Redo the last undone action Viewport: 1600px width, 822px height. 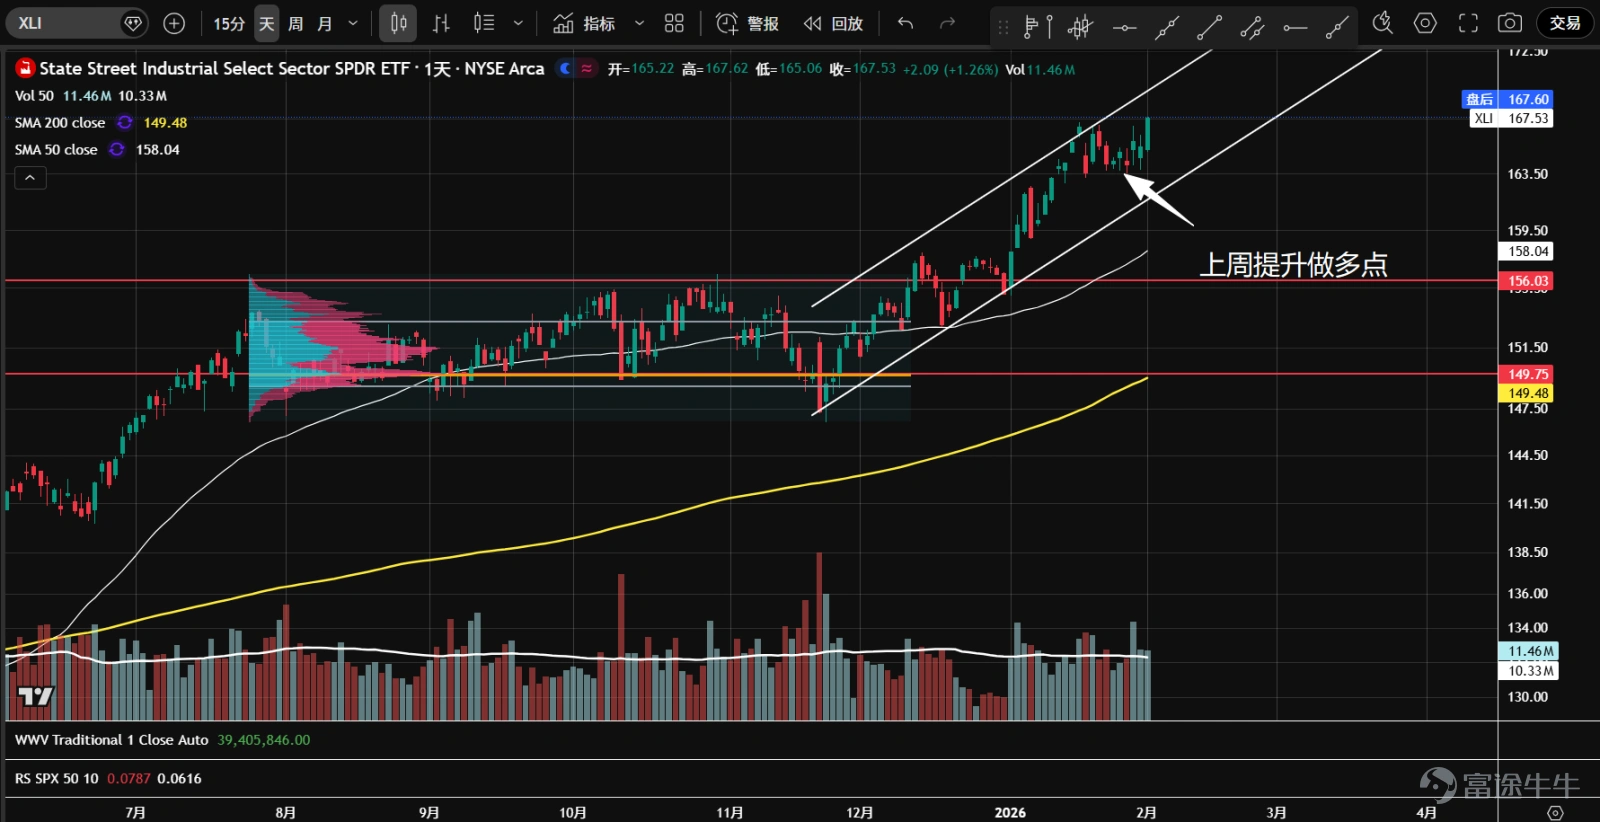[x=947, y=23]
